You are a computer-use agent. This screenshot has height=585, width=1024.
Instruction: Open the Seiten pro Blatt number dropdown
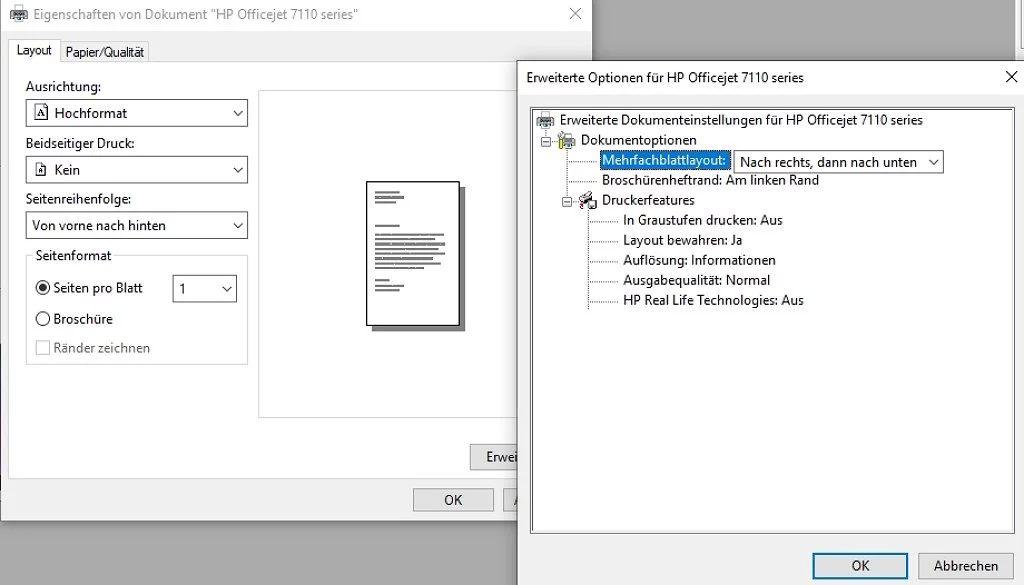(204, 289)
